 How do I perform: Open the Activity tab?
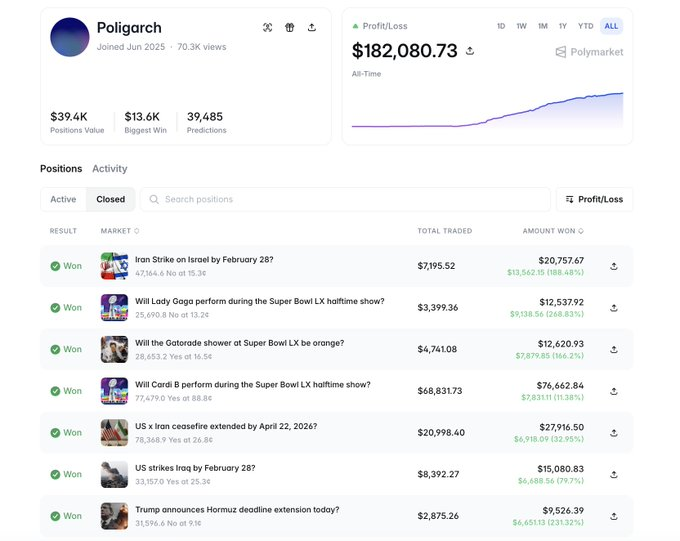(x=110, y=168)
